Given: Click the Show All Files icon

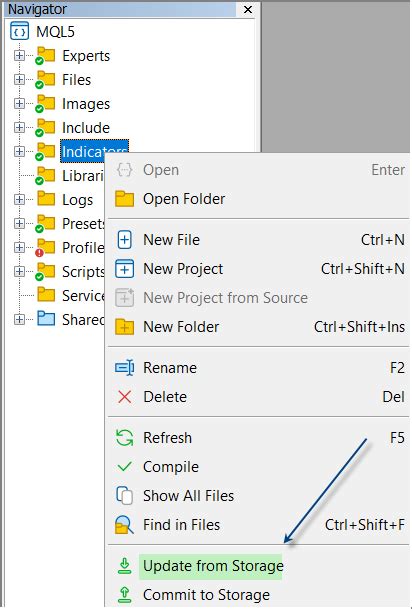Looking at the screenshot, I should tap(124, 496).
